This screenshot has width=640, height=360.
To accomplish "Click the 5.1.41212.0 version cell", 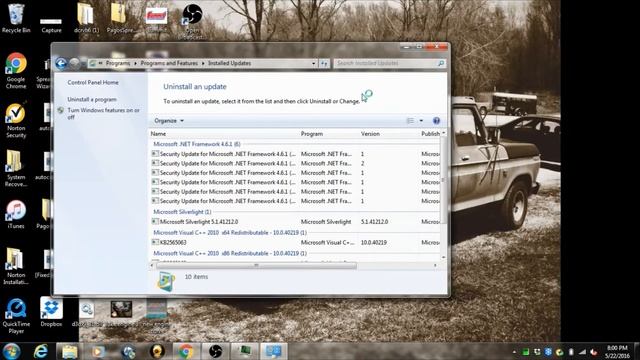I will click(x=374, y=222).
